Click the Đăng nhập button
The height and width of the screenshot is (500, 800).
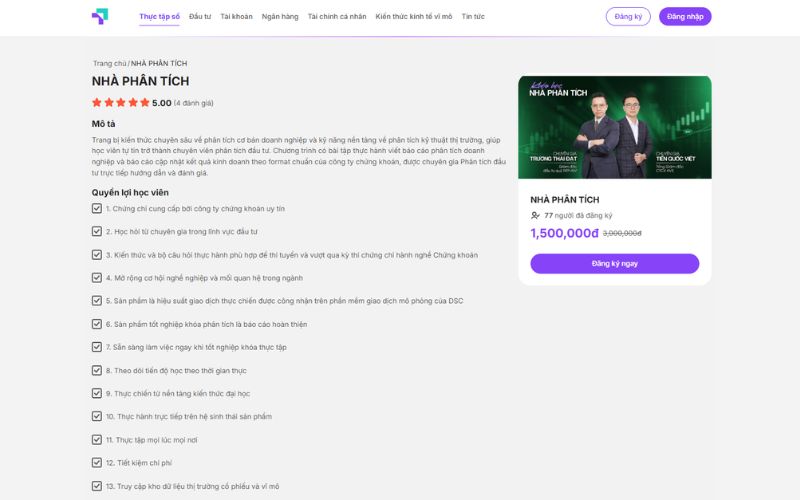pos(685,16)
